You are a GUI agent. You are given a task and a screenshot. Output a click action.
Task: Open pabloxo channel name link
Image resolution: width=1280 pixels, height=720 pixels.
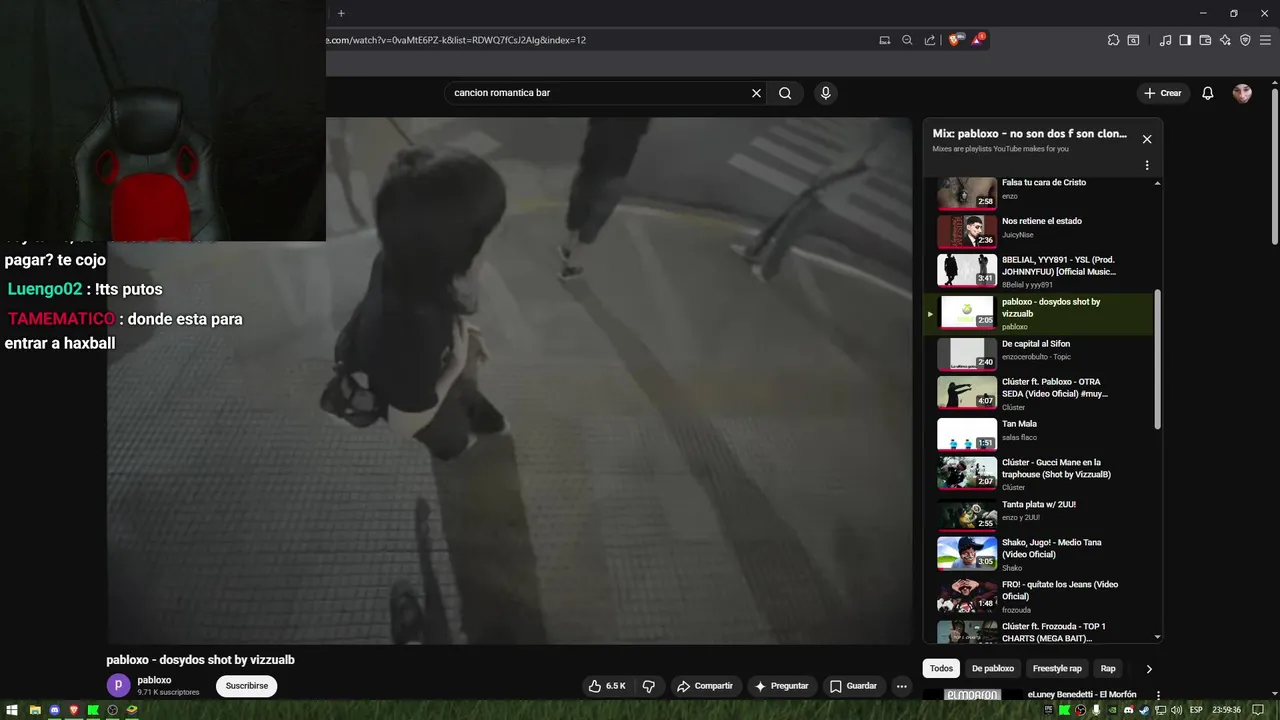pos(154,680)
